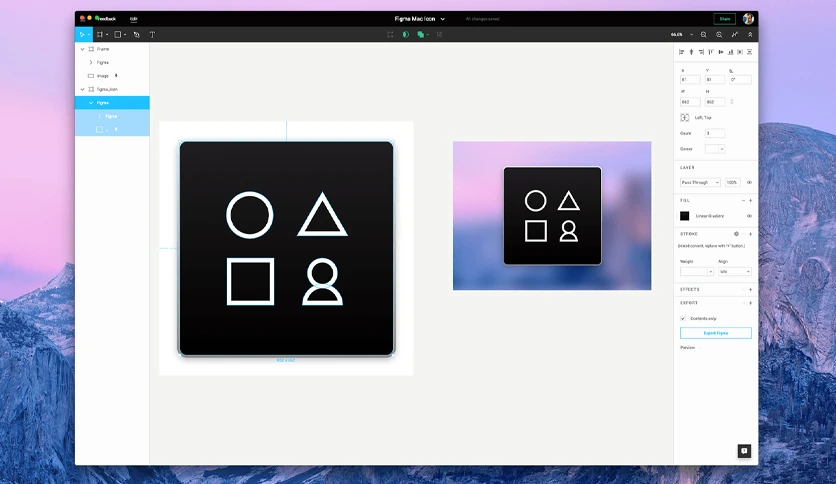Screen dimensions: 836x484
Task: Click the black Linear Gradient fill swatch
Action: pyautogui.click(x=685, y=216)
